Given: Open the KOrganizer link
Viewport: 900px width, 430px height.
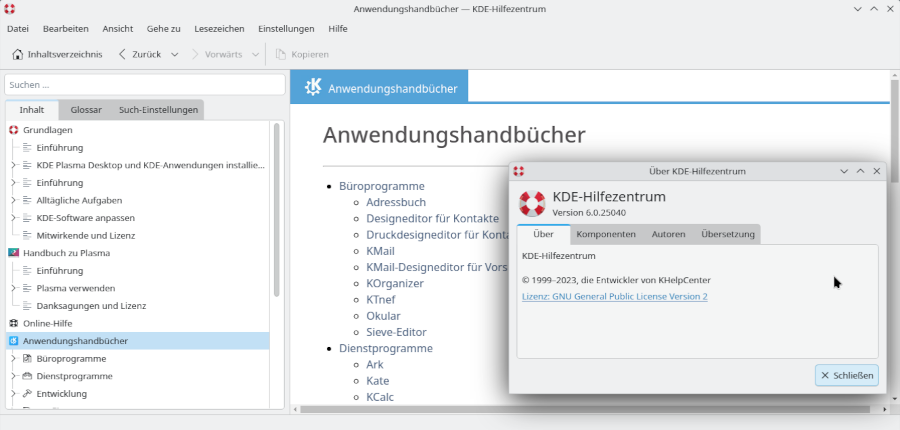Looking at the screenshot, I should tap(395, 284).
